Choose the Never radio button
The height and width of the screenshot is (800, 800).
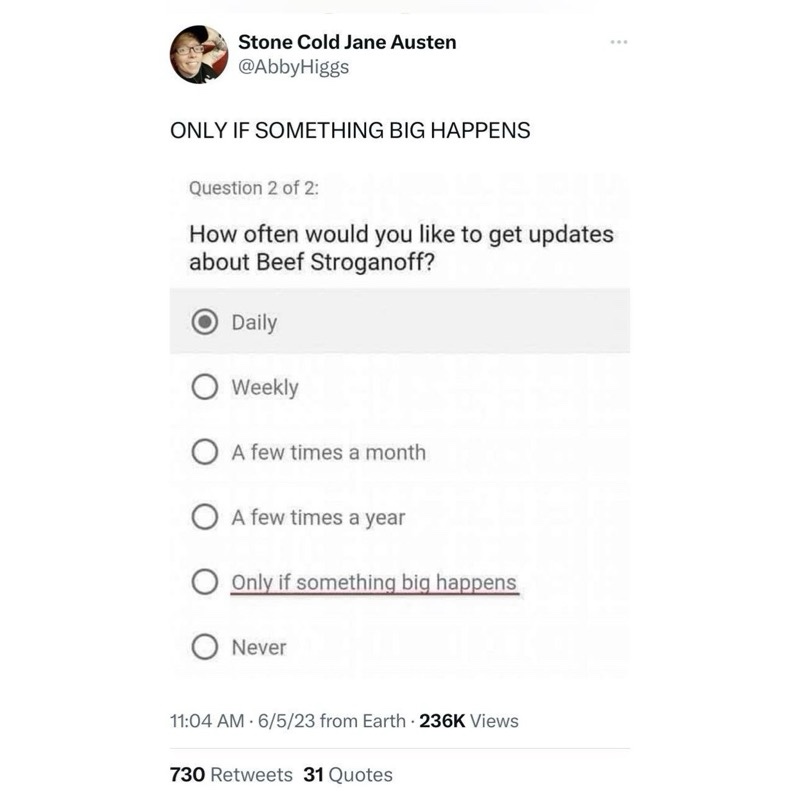tap(205, 647)
